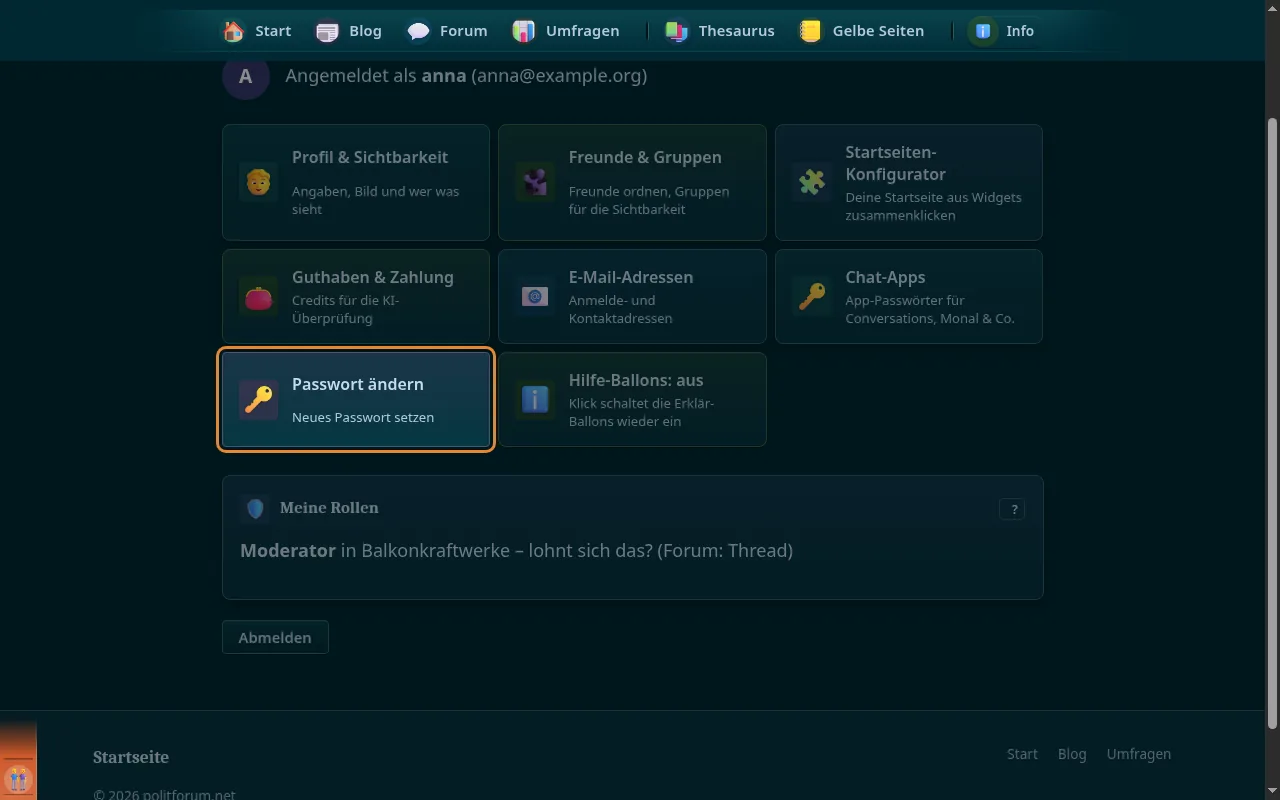This screenshot has width=1280, height=800.
Task: Click the books icon beside Thesaurus
Action: tap(677, 31)
